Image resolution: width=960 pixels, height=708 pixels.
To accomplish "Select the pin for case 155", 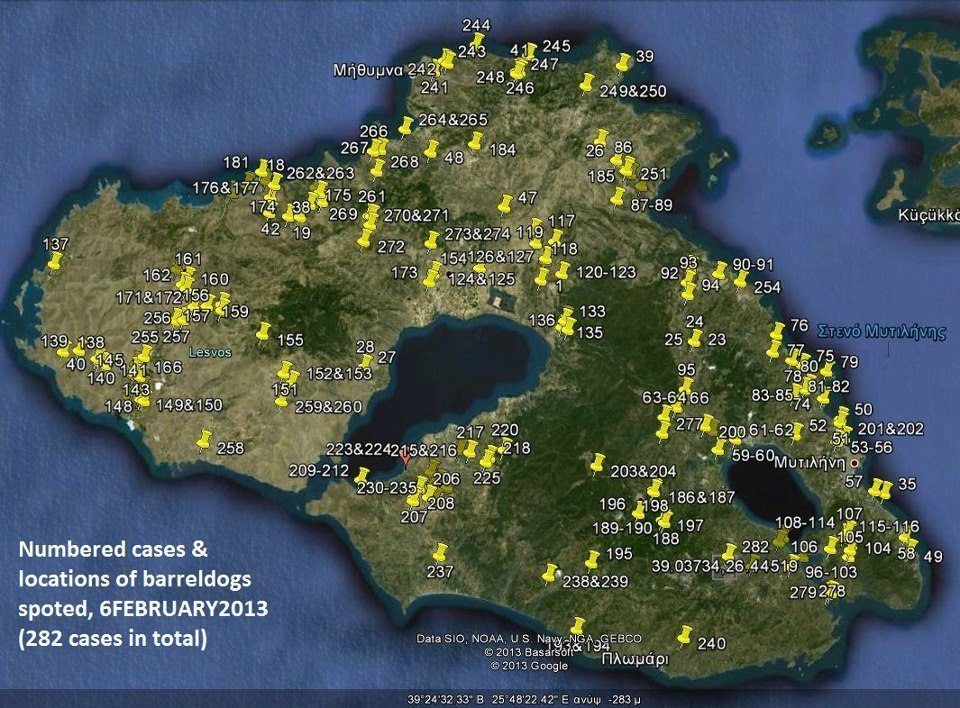I will [x=264, y=331].
